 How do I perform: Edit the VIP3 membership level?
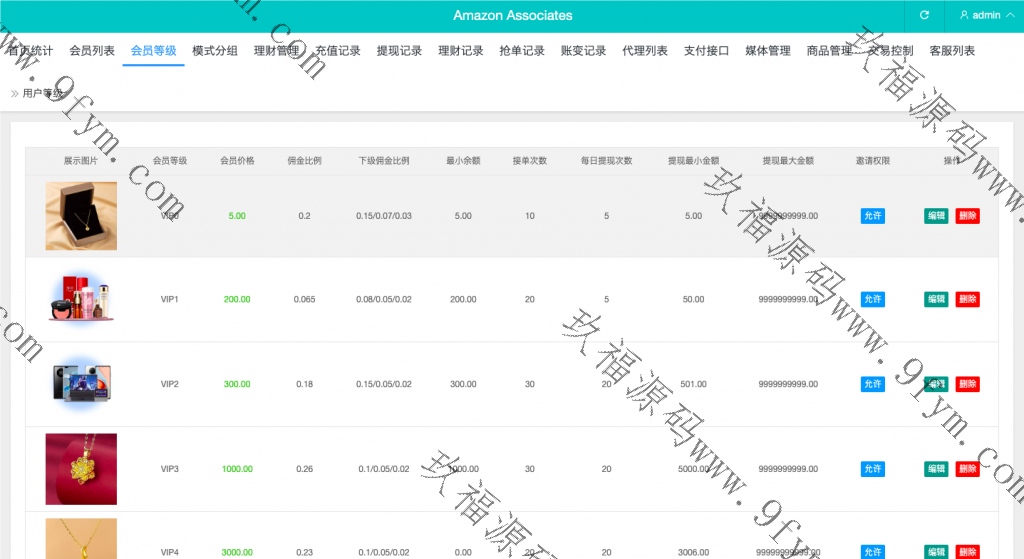tap(936, 469)
